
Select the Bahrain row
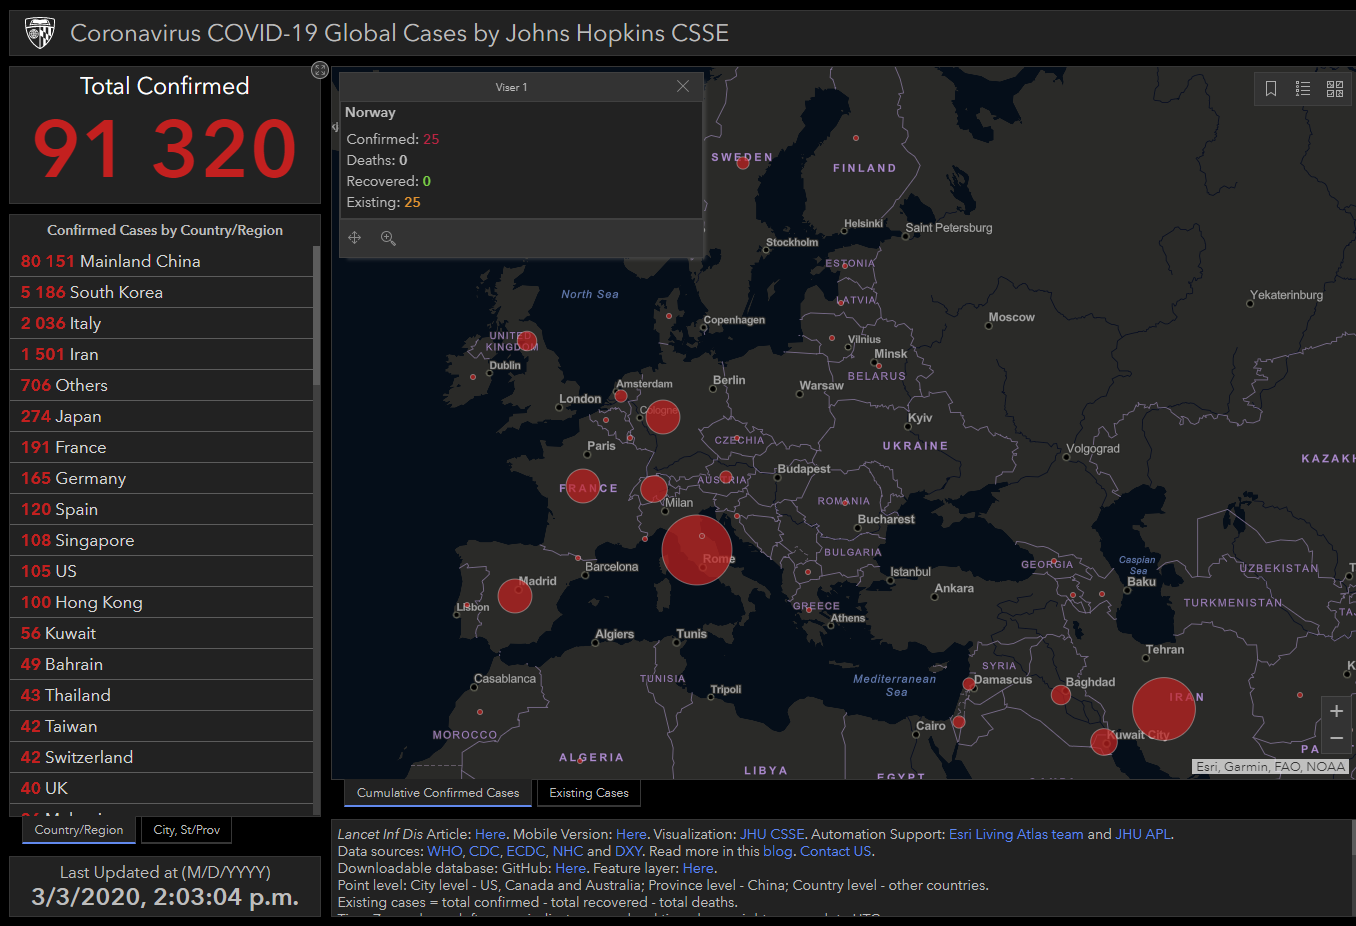tap(161, 664)
